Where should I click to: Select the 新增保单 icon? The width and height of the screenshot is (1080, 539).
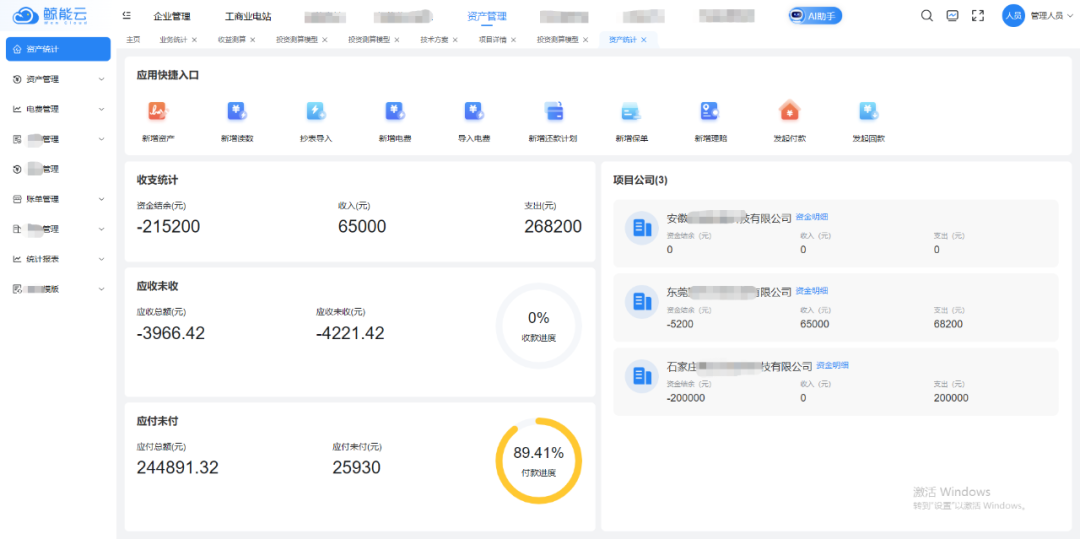click(631, 111)
